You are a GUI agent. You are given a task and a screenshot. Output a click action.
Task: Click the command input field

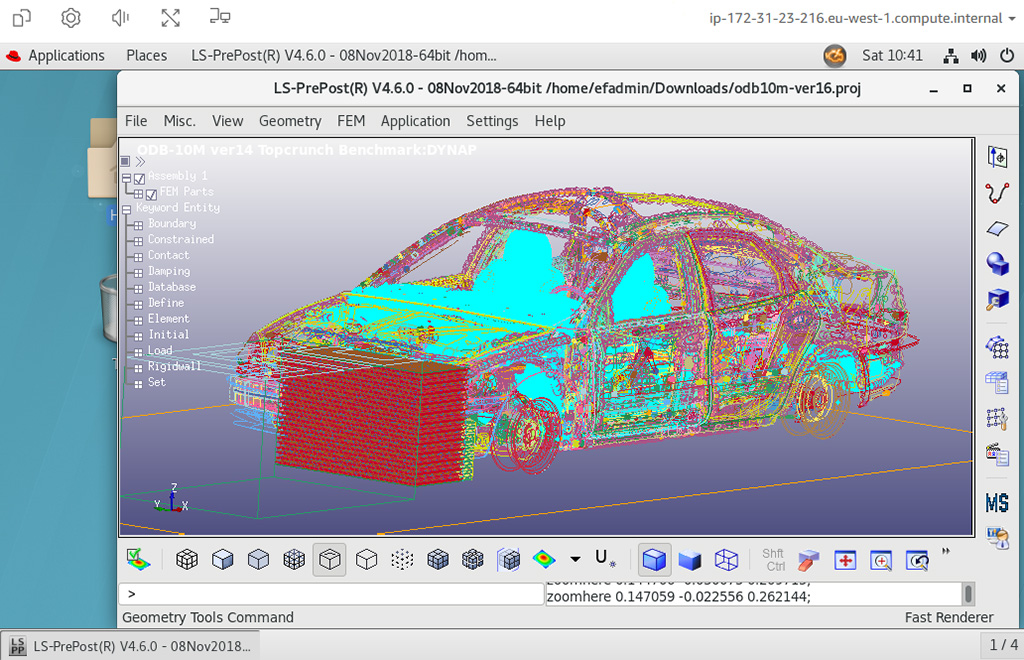coord(330,594)
